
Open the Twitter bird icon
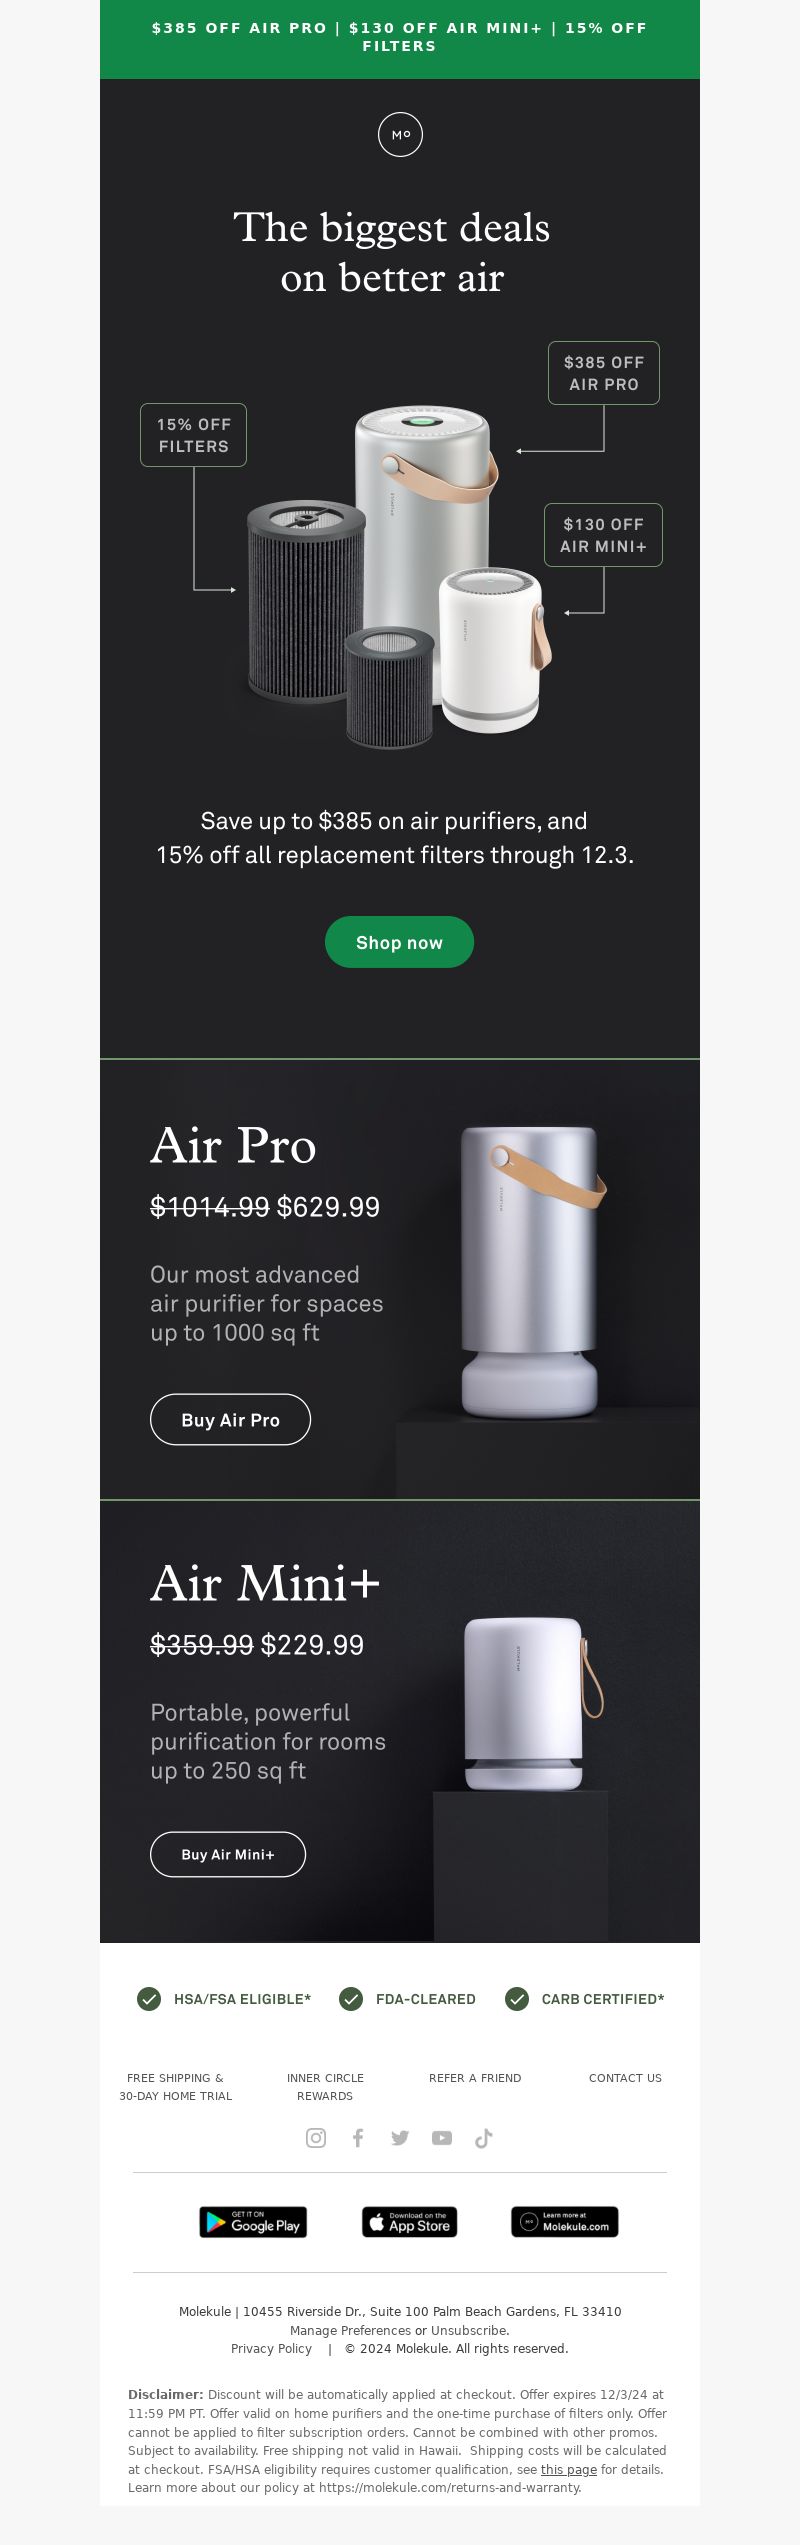point(400,2137)
